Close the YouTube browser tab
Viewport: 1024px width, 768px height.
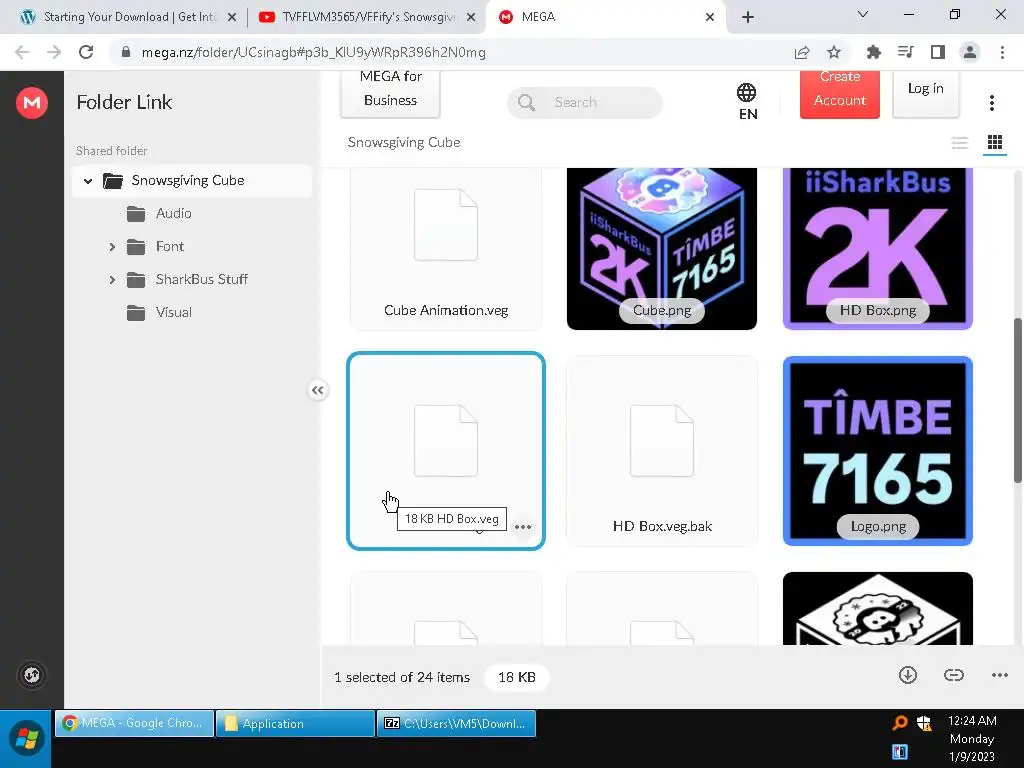[470, 18]
